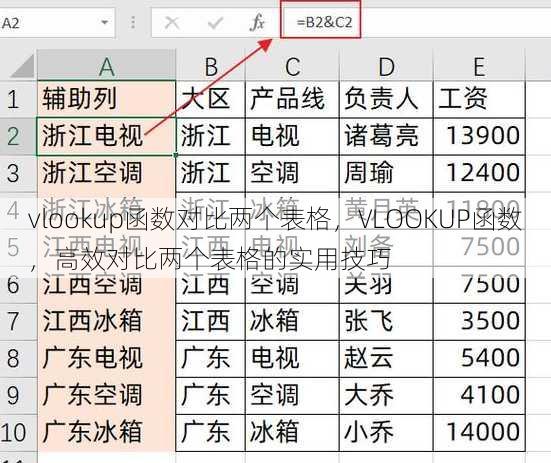551x463 pixels.
Task: Click cell '张飞' in column D
Action: click(386, 321)
